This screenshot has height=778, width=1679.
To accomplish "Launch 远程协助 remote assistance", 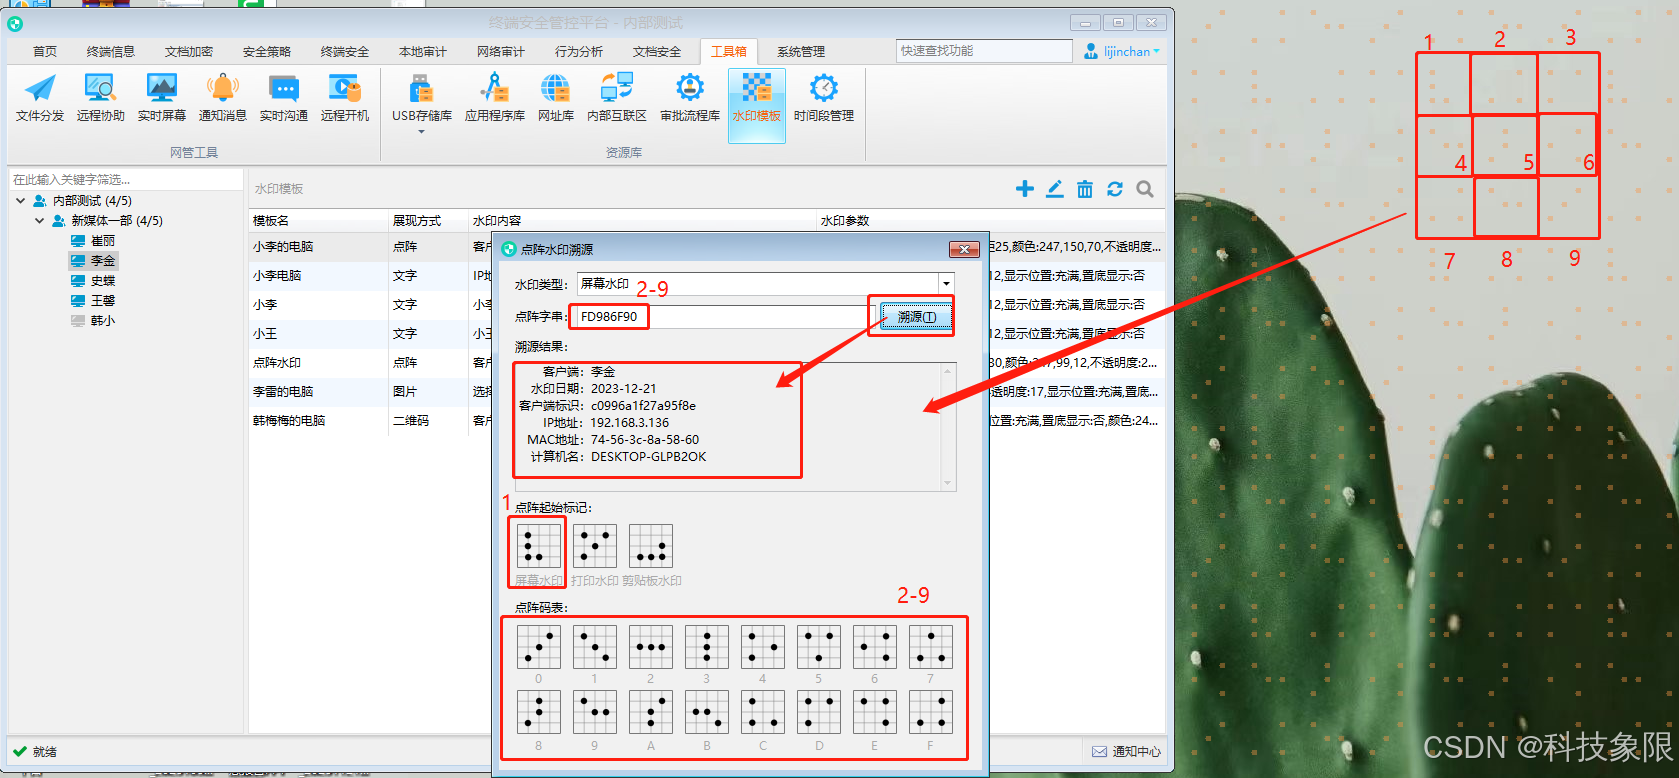I will coord(101,97).
